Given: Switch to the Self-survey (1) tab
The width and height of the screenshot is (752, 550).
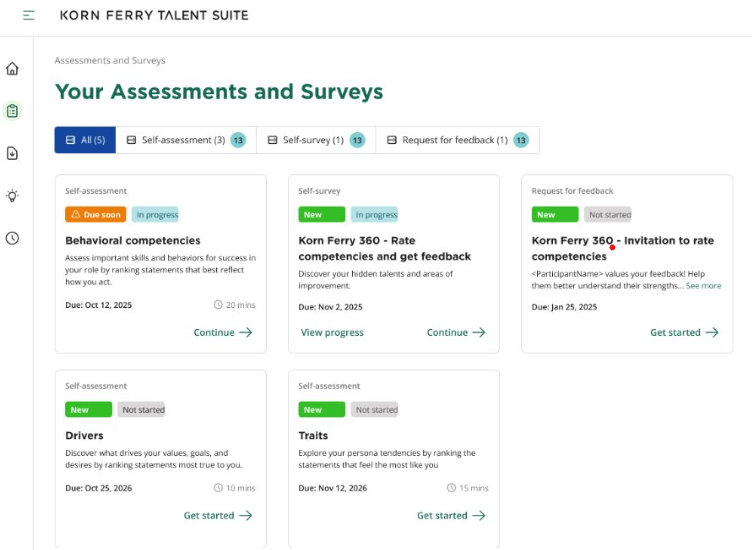Looking at the screenshot, I should pos(316,140).
